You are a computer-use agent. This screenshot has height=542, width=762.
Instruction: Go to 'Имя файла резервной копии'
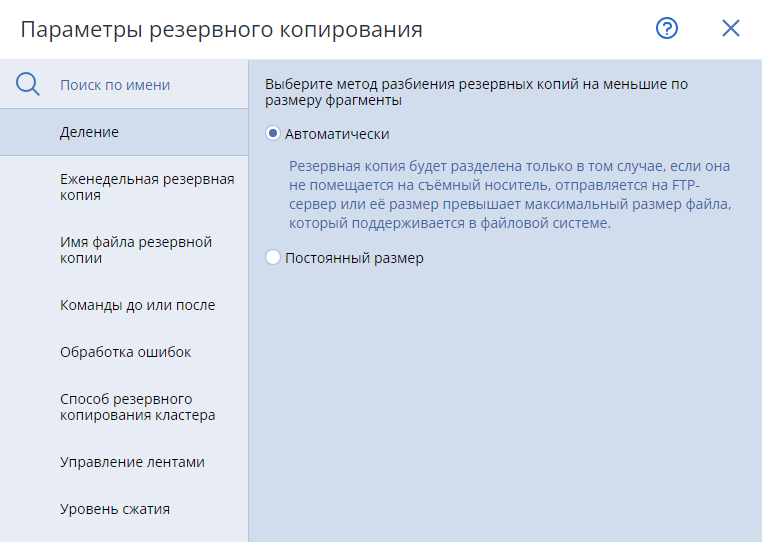pyautogui.click(x=136, y=250)
